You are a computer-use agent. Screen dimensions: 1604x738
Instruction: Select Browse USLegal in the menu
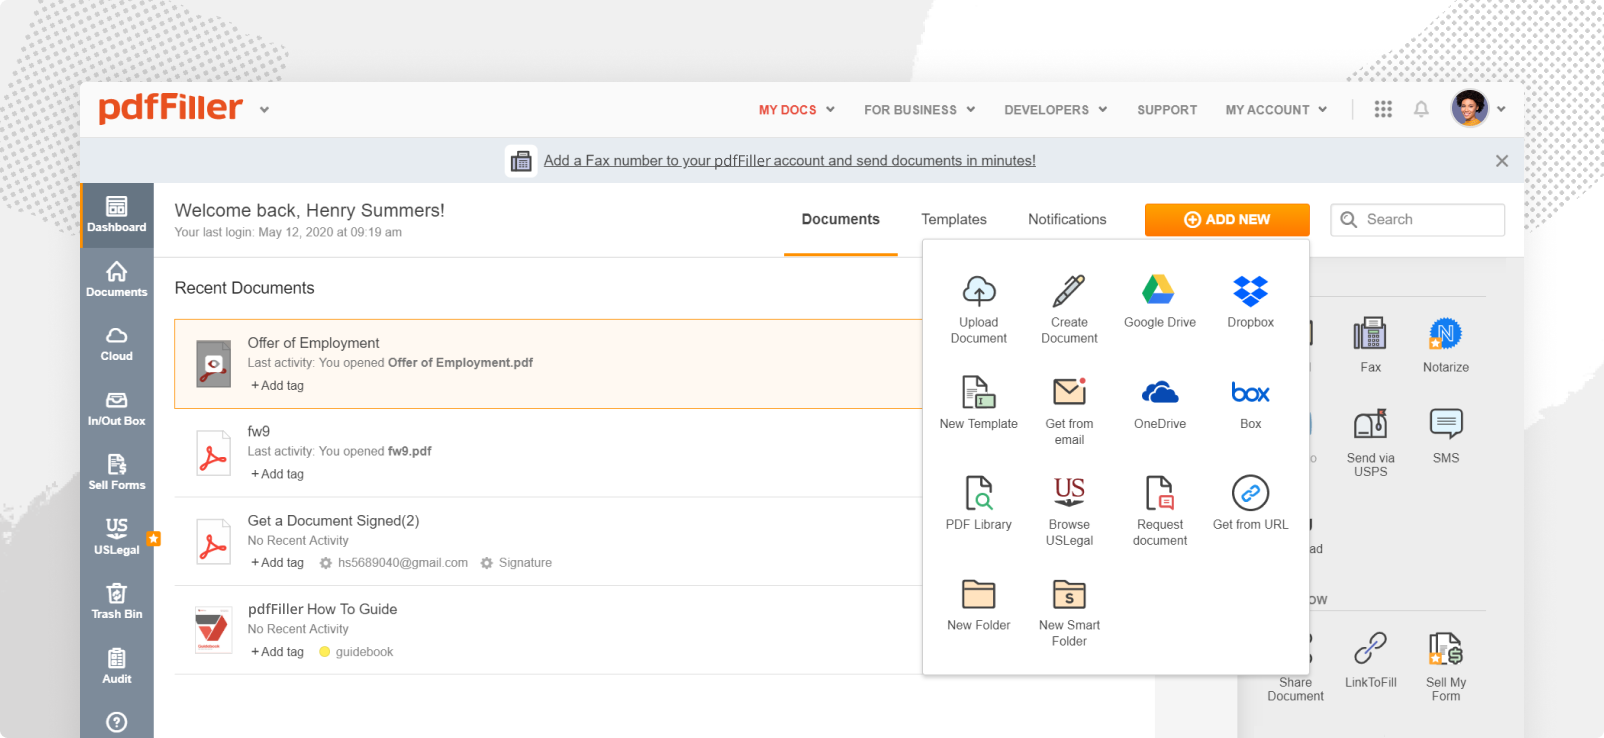tap(1069, 511)
